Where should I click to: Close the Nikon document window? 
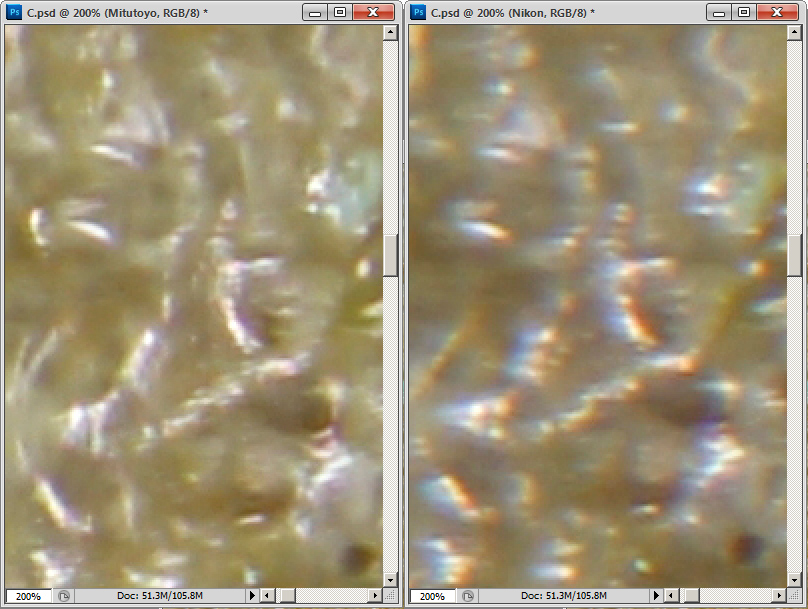(778, 12)
